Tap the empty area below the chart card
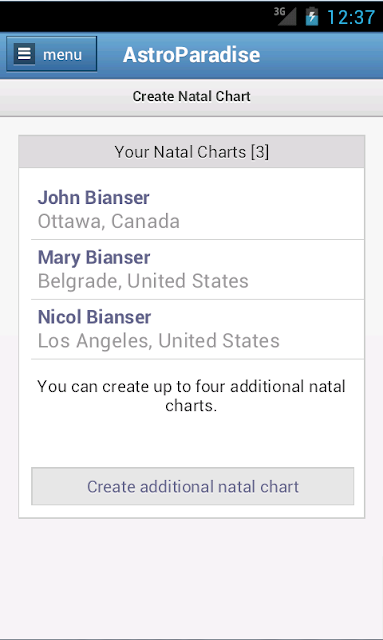 (192, 576)
